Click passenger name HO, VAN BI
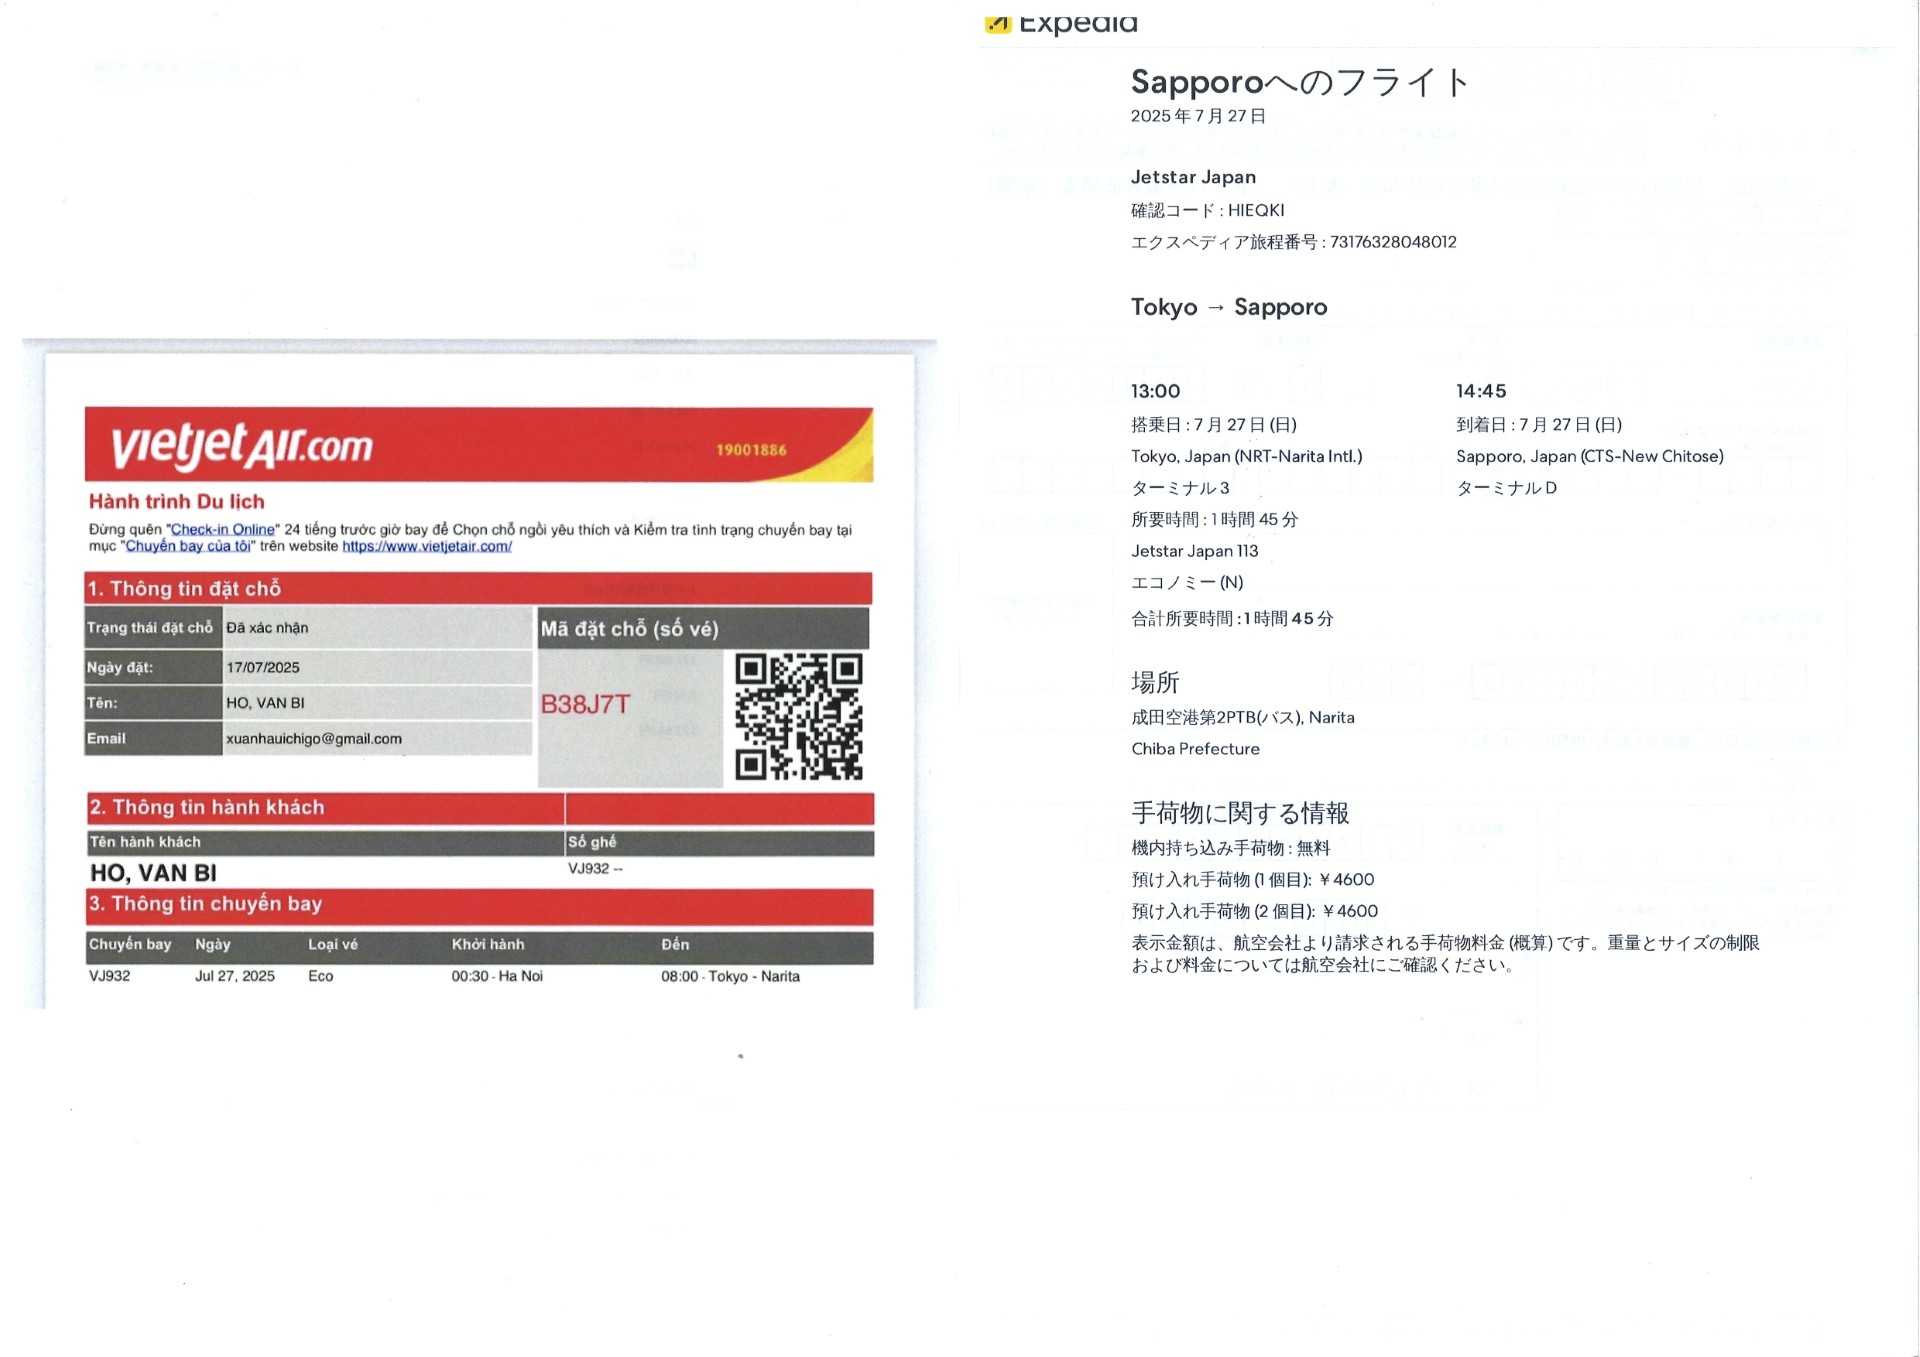 [153, 873]
